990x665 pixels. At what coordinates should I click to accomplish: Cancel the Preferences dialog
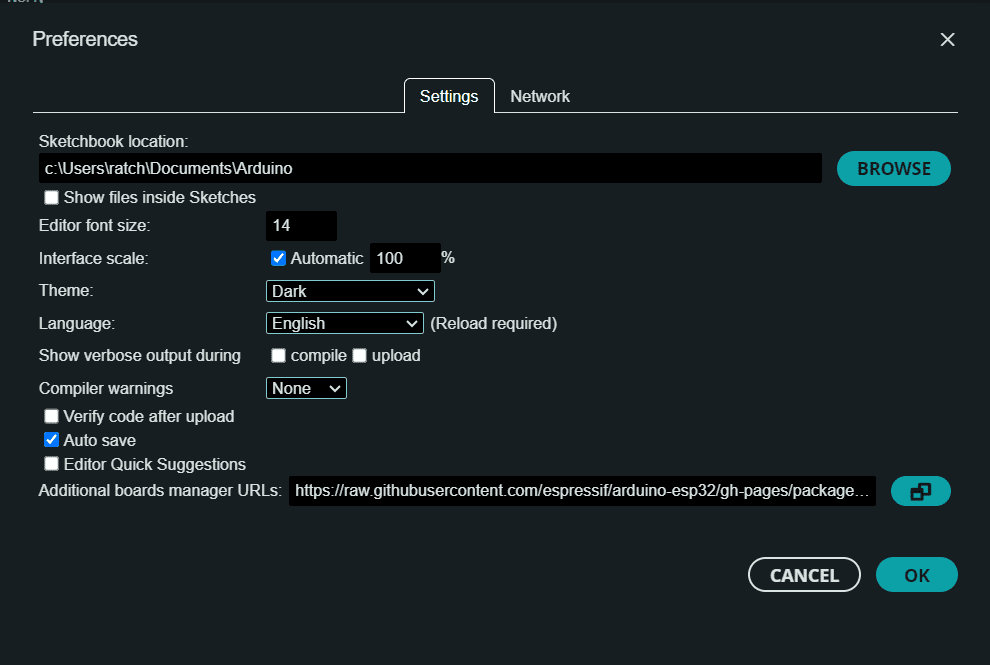[x=804, y=574]
